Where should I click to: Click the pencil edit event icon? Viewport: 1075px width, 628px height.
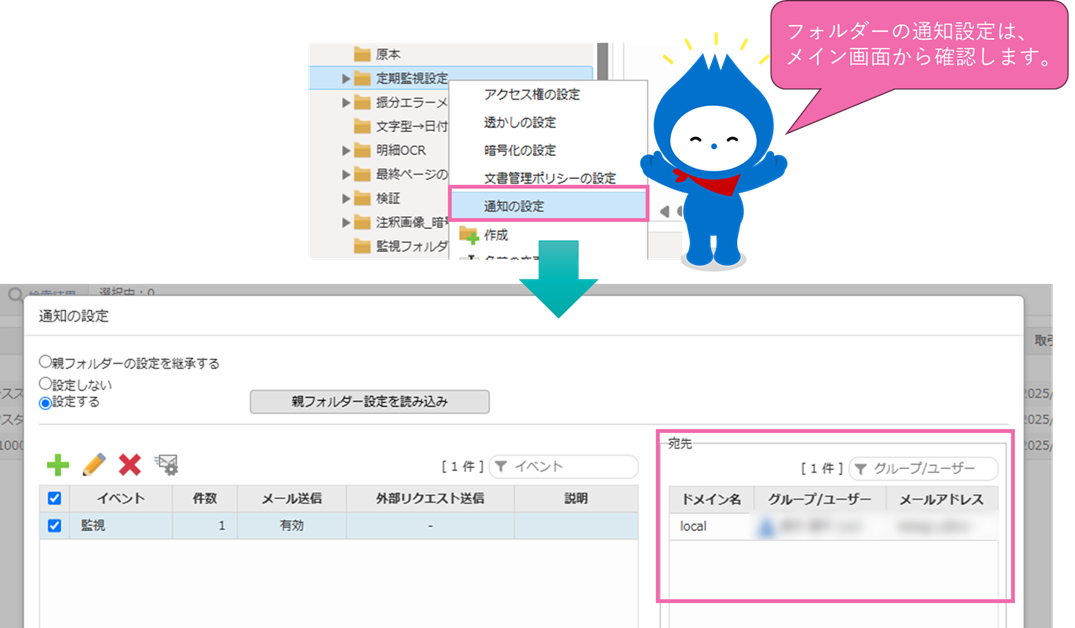[94, 464]
